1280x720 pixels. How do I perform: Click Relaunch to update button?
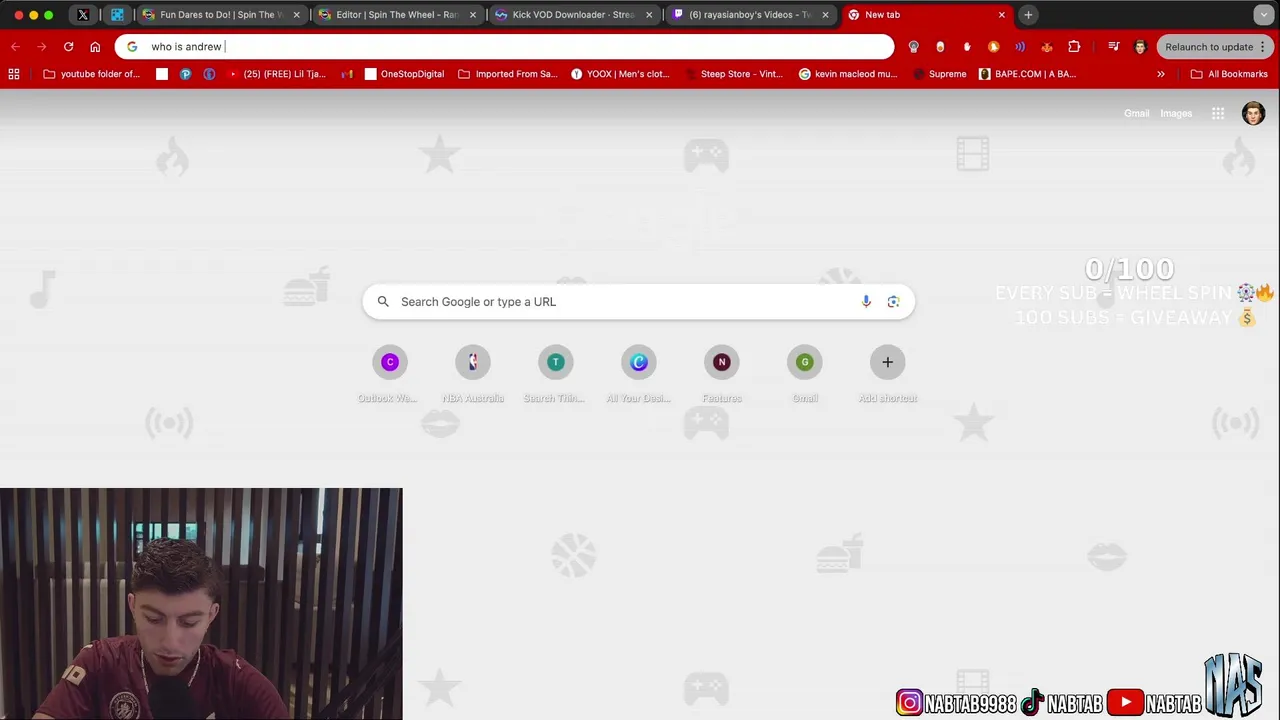pos(1208,47)
